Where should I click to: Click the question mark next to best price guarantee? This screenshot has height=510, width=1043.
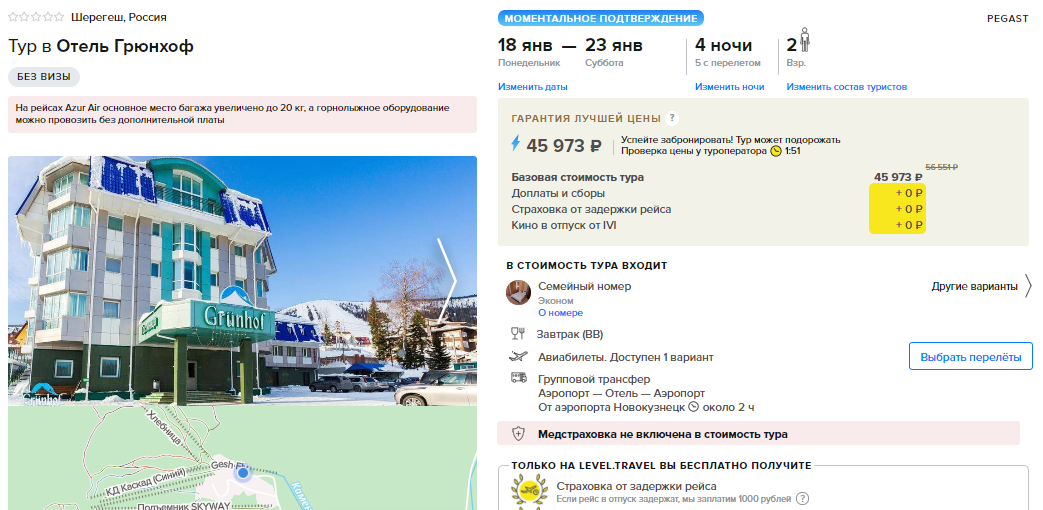[x=672, y=118]
